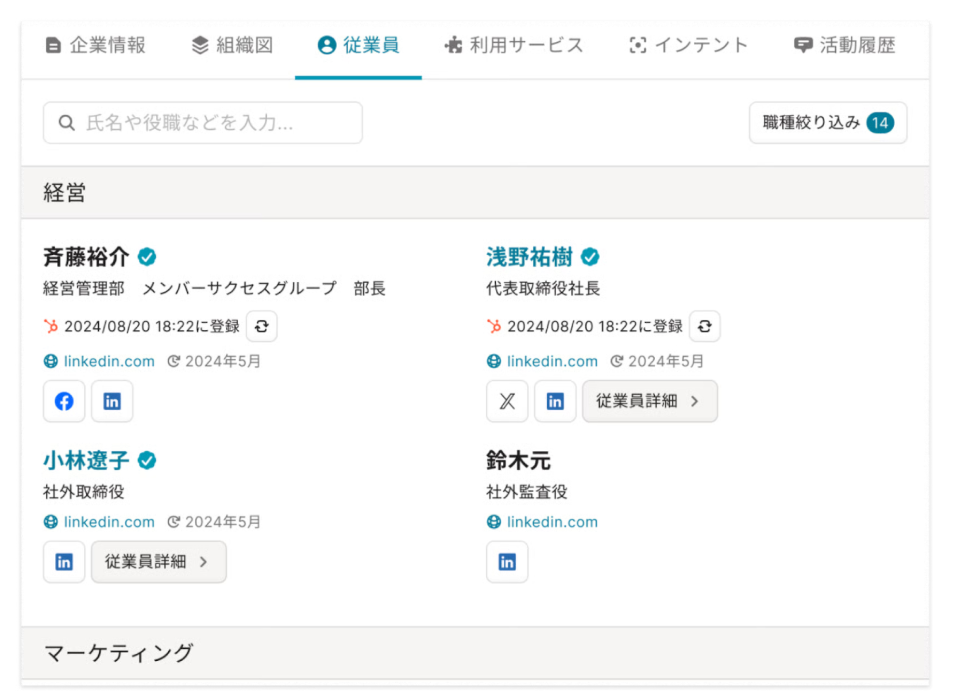The height and width of the screenshot is (696, 954).
Task: Click the LinkedIn icon on 浅野祐樹's card
Action: 555,401
